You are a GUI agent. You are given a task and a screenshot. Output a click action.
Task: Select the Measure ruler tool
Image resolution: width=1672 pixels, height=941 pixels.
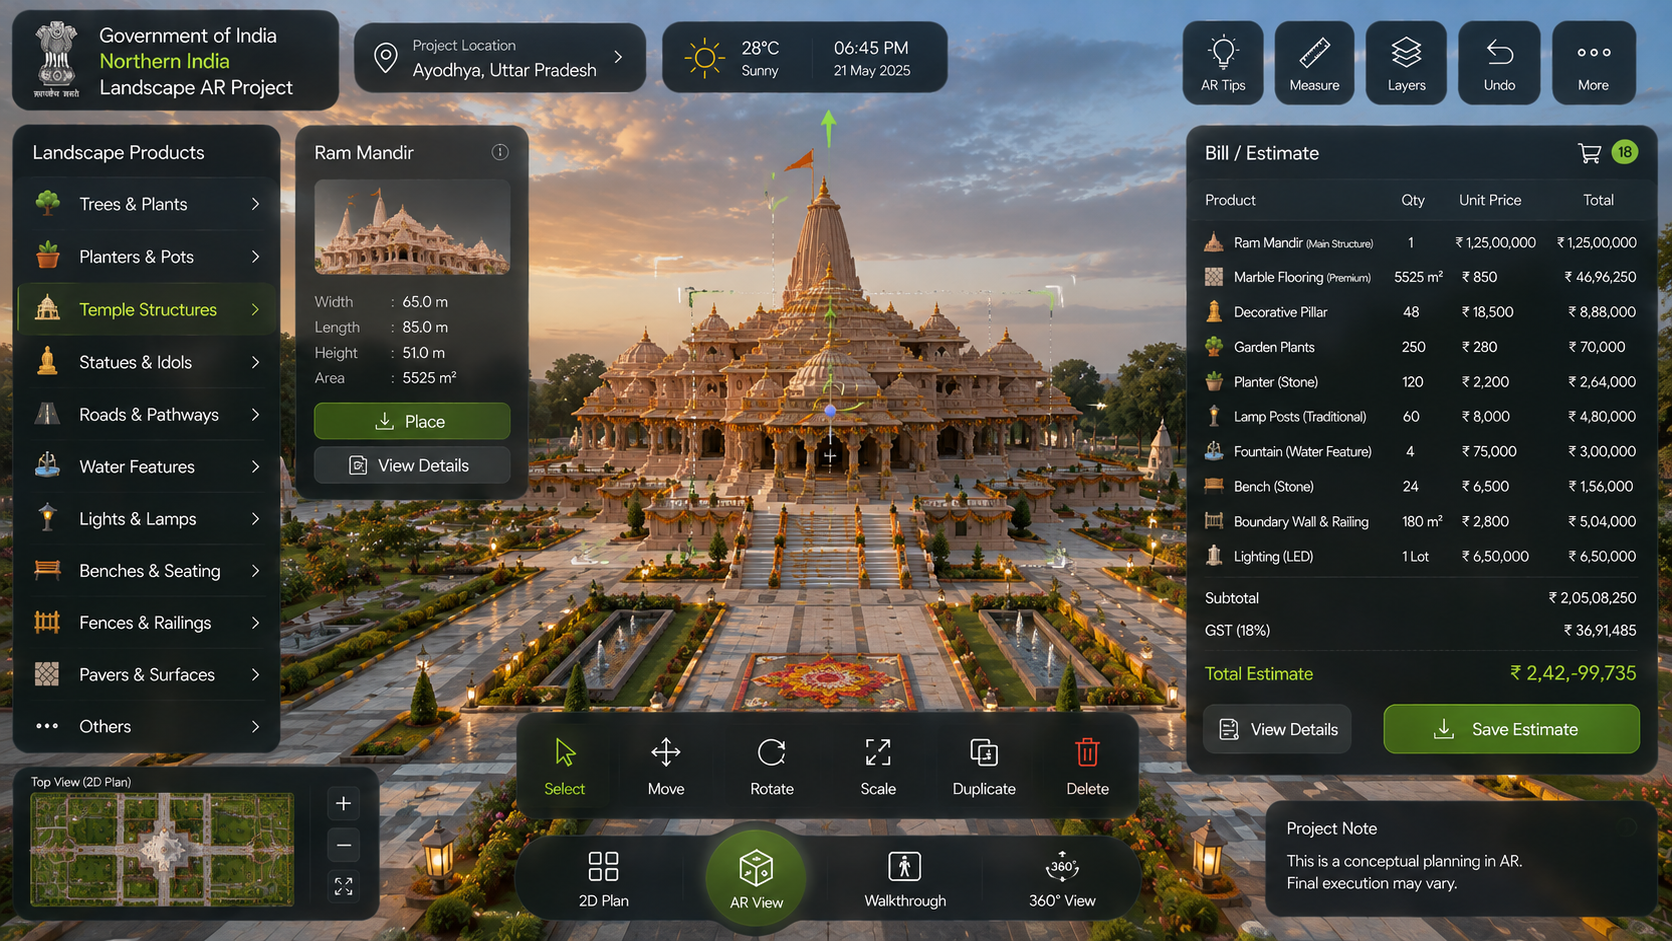pos(1314,63)
